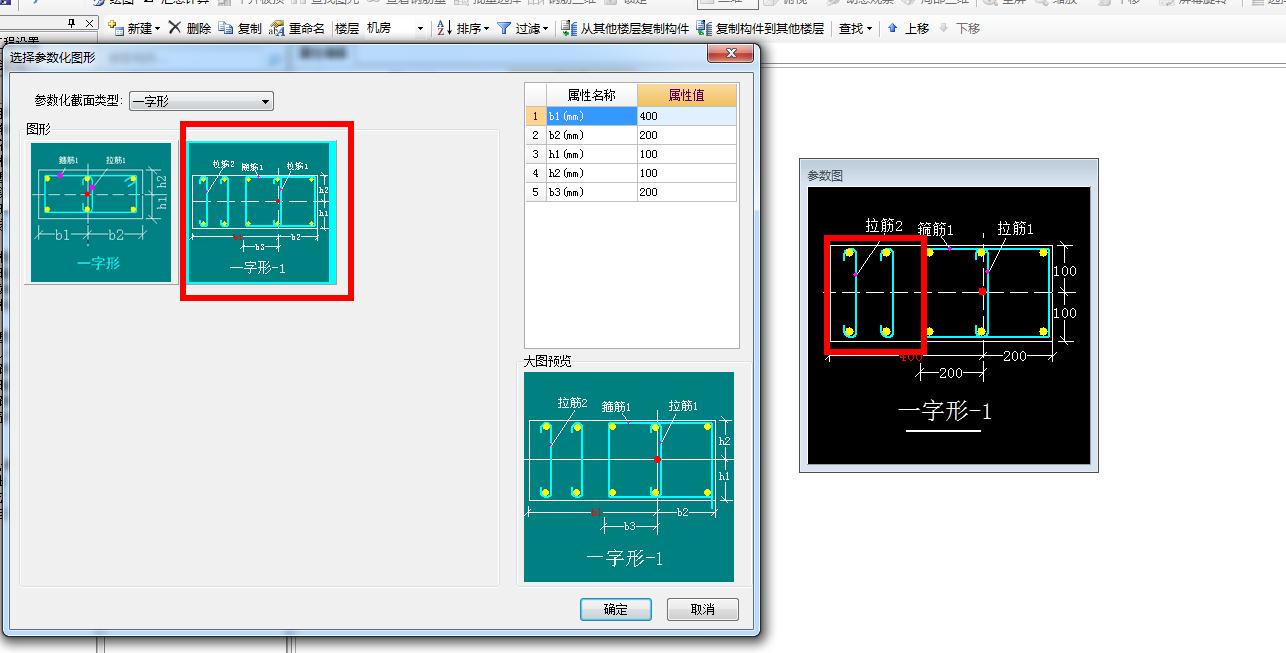Click the pin icon on left panel

click(71, 23)
